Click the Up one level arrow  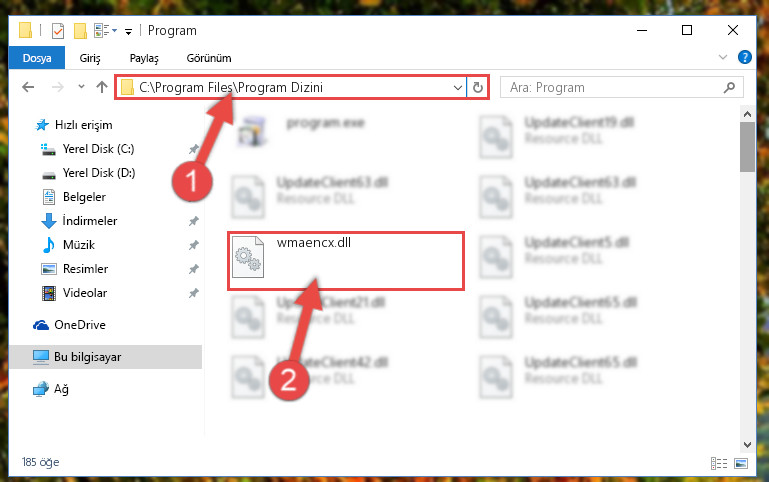coord(102,87)
